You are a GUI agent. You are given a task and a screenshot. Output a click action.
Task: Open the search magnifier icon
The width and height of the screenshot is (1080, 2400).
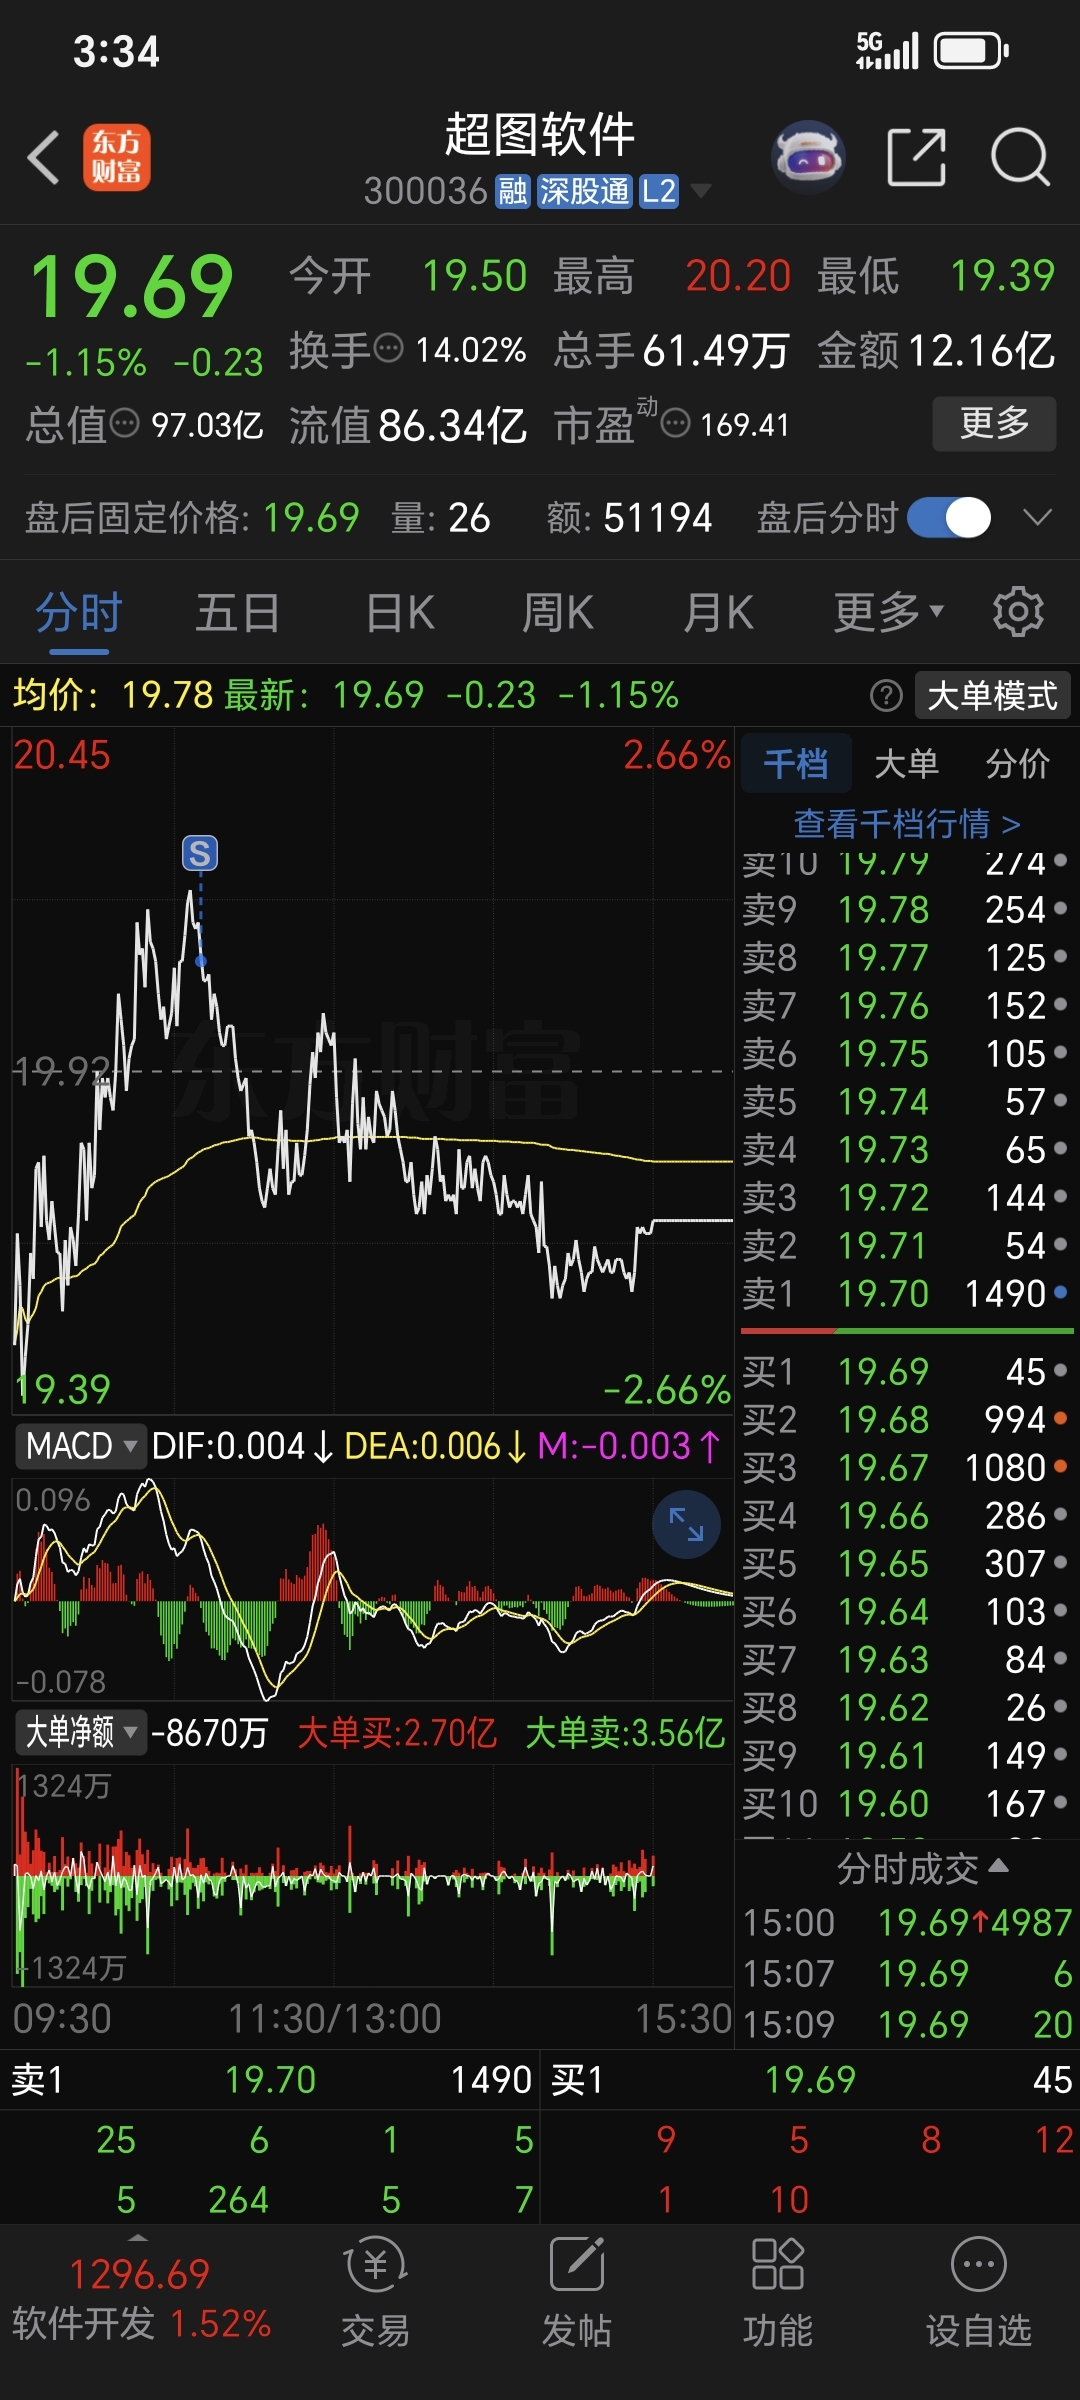[1020, 158]
